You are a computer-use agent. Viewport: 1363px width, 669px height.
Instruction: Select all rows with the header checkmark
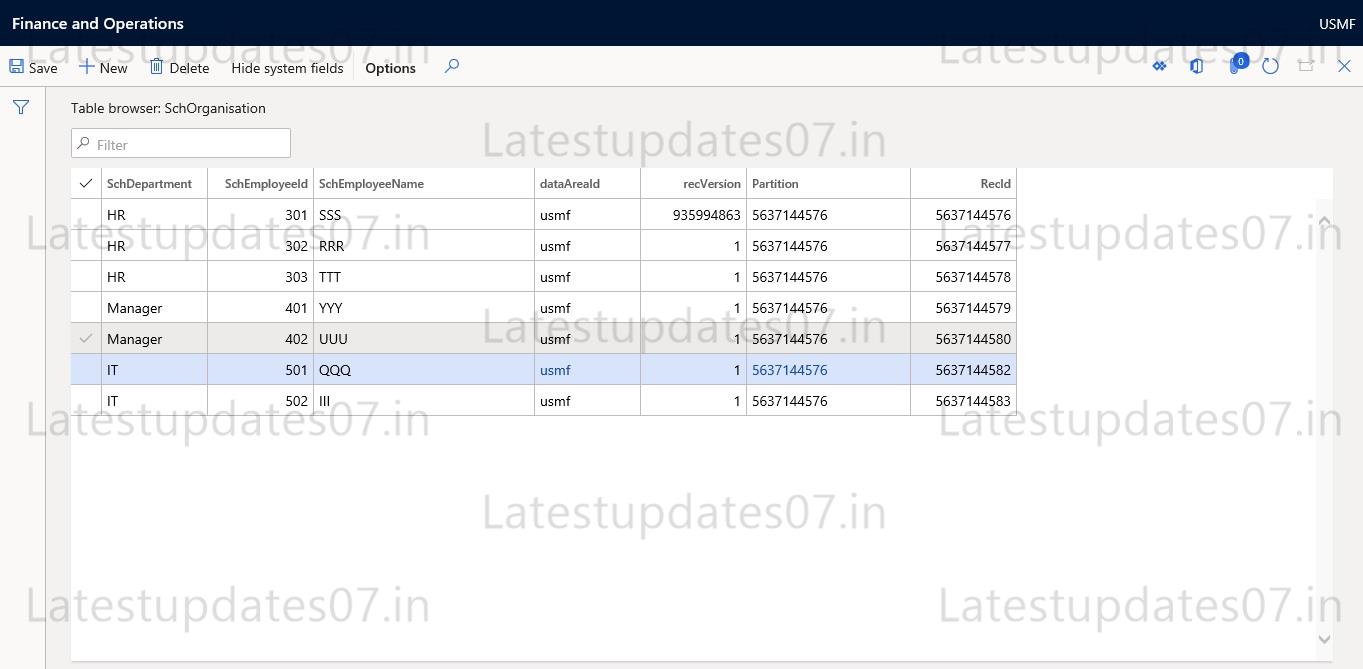85,183
